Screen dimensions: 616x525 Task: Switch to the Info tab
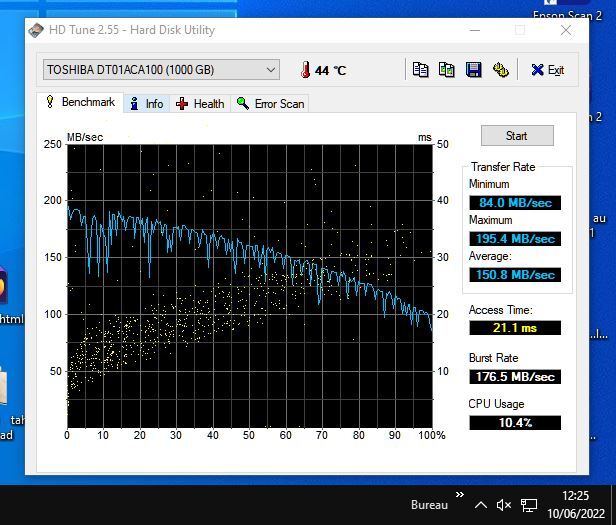coord(146,103)
